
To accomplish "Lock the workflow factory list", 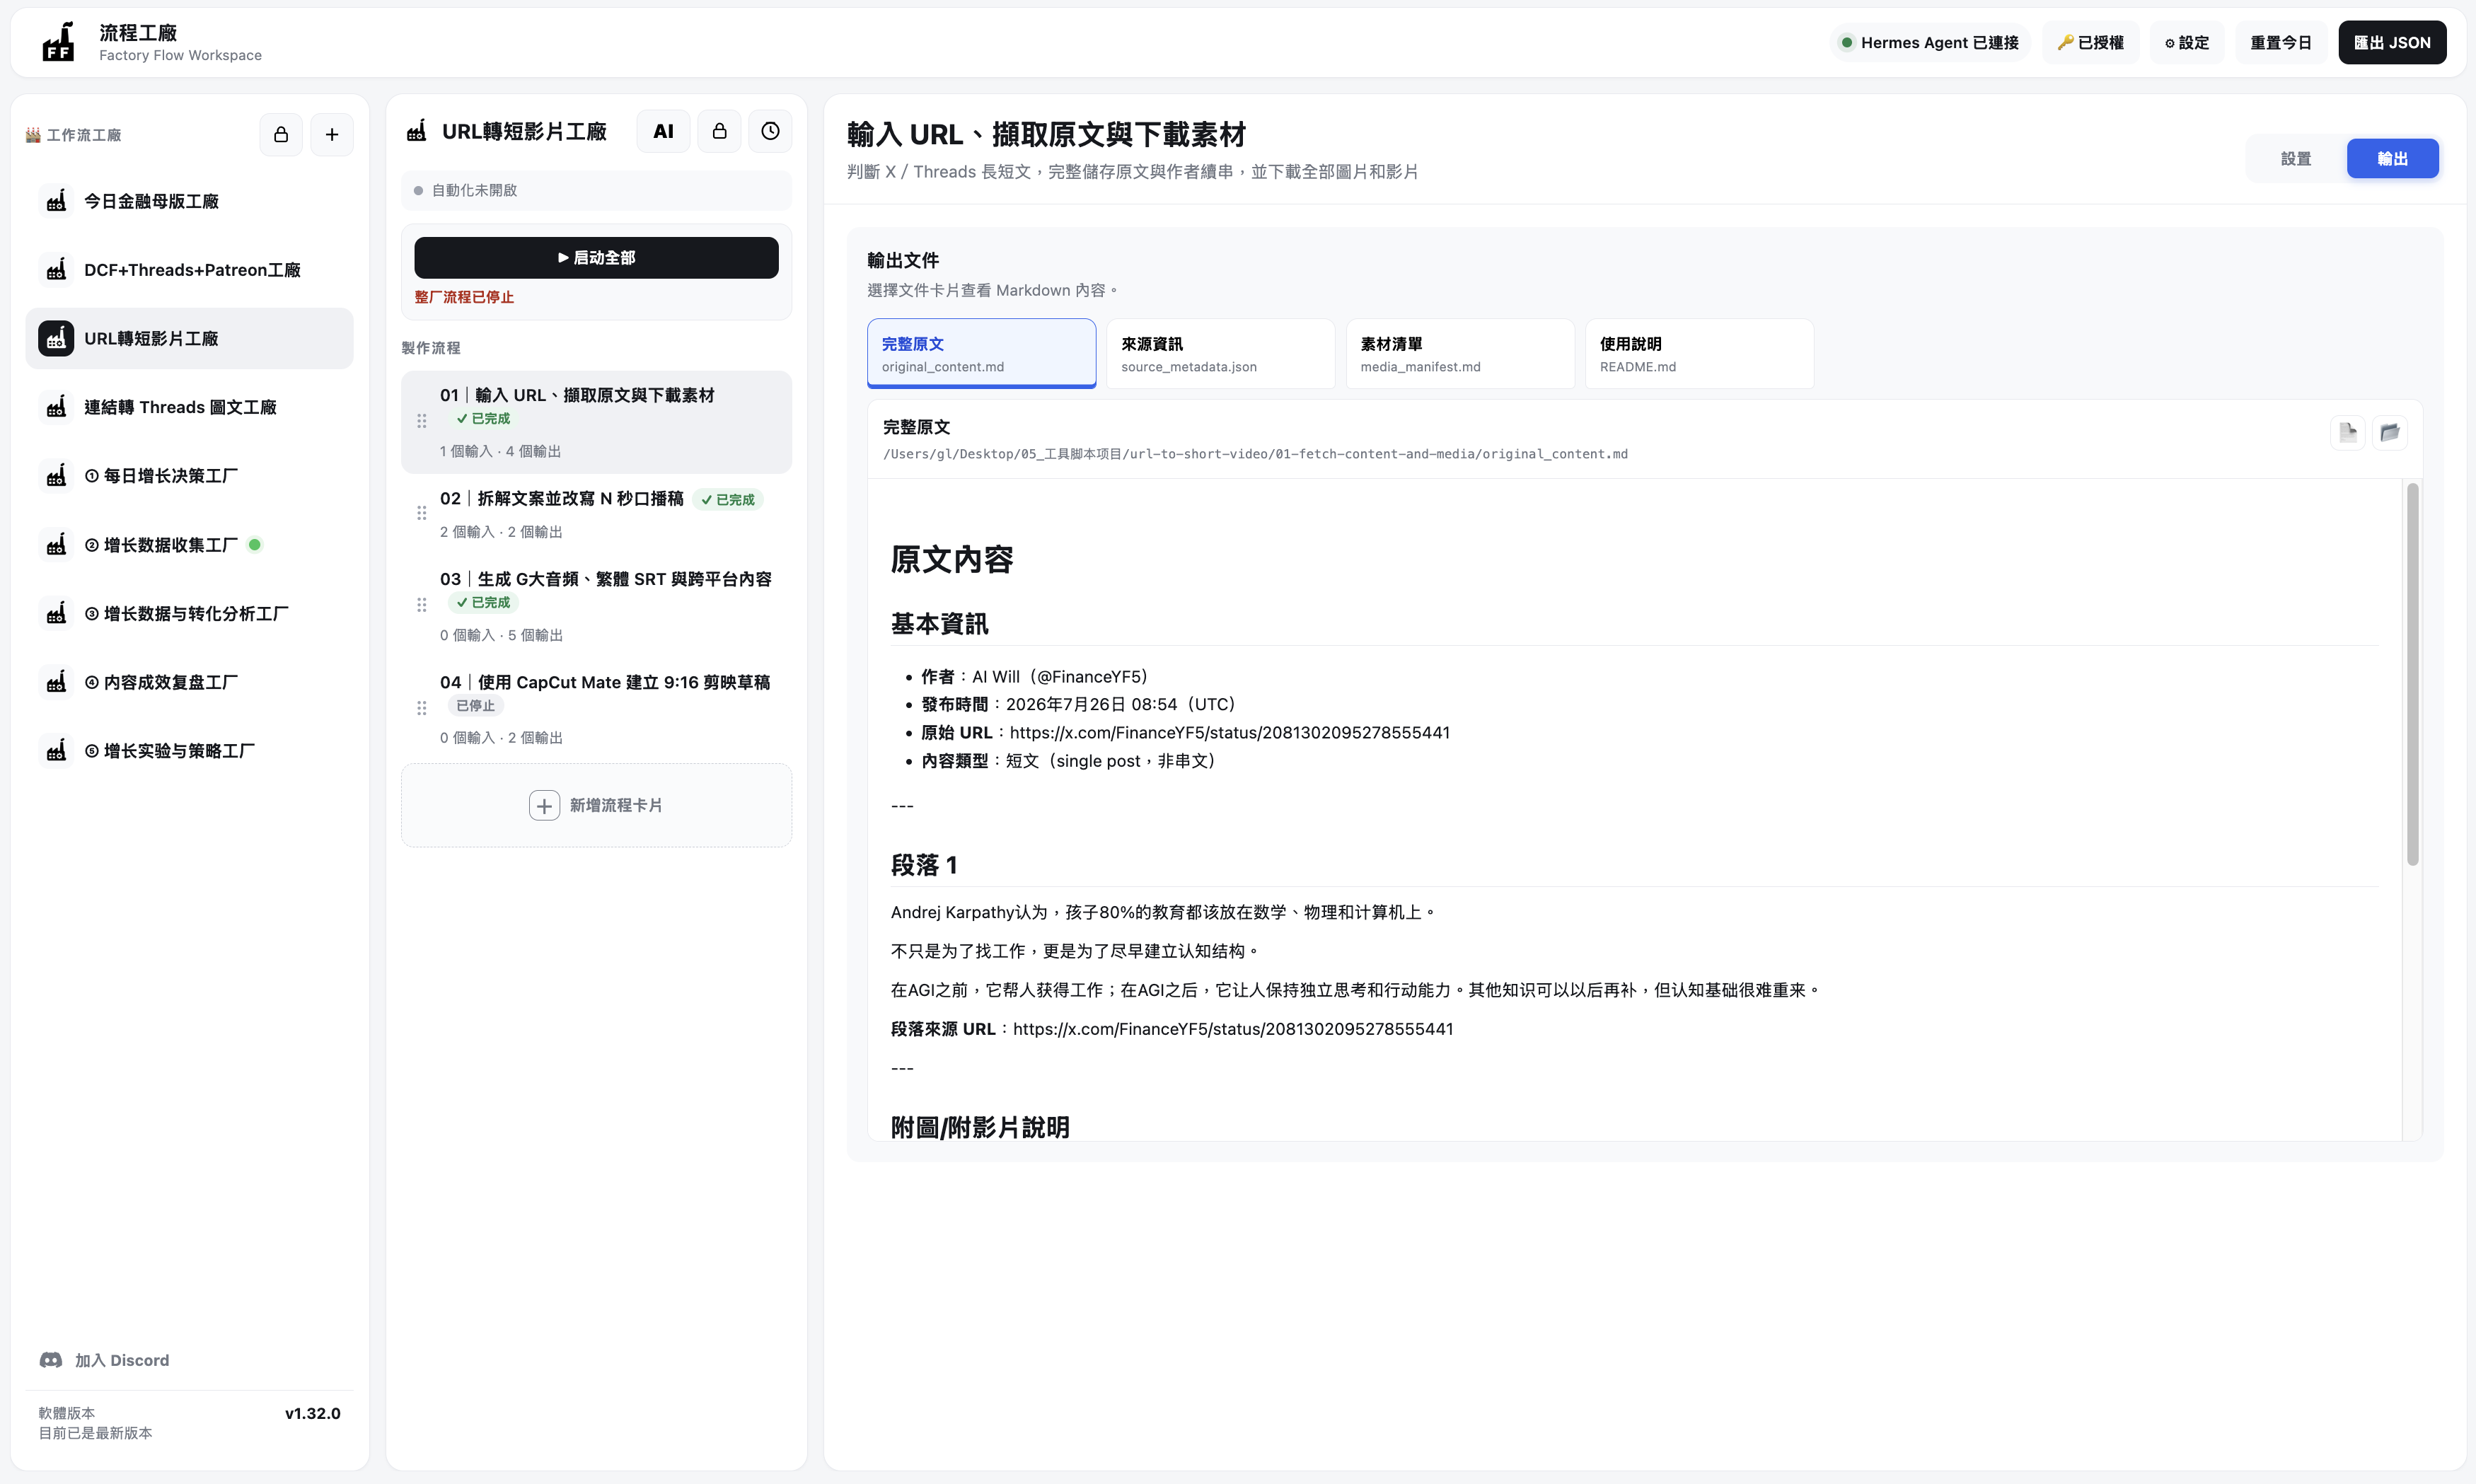I will pyautogui.click(x=281, y=135).
